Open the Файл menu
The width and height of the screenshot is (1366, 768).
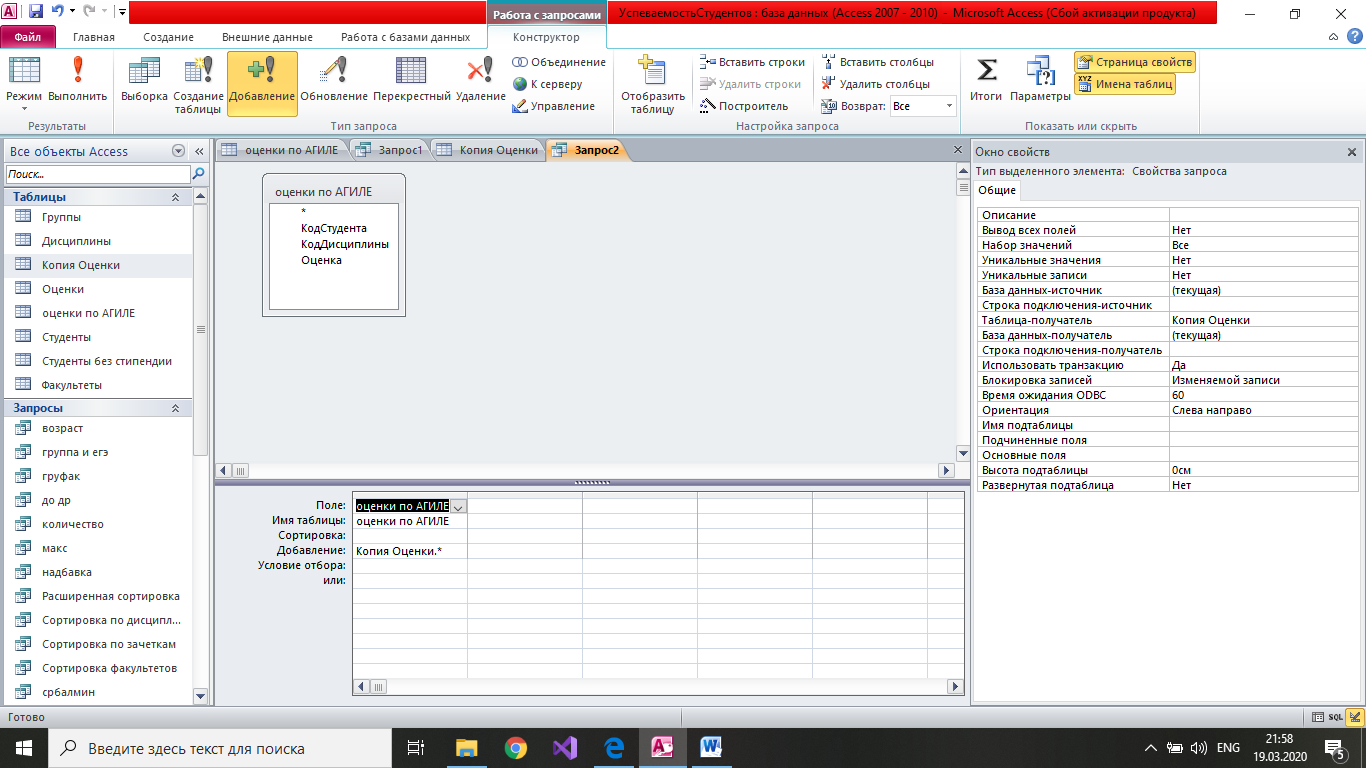coord(29,37)
